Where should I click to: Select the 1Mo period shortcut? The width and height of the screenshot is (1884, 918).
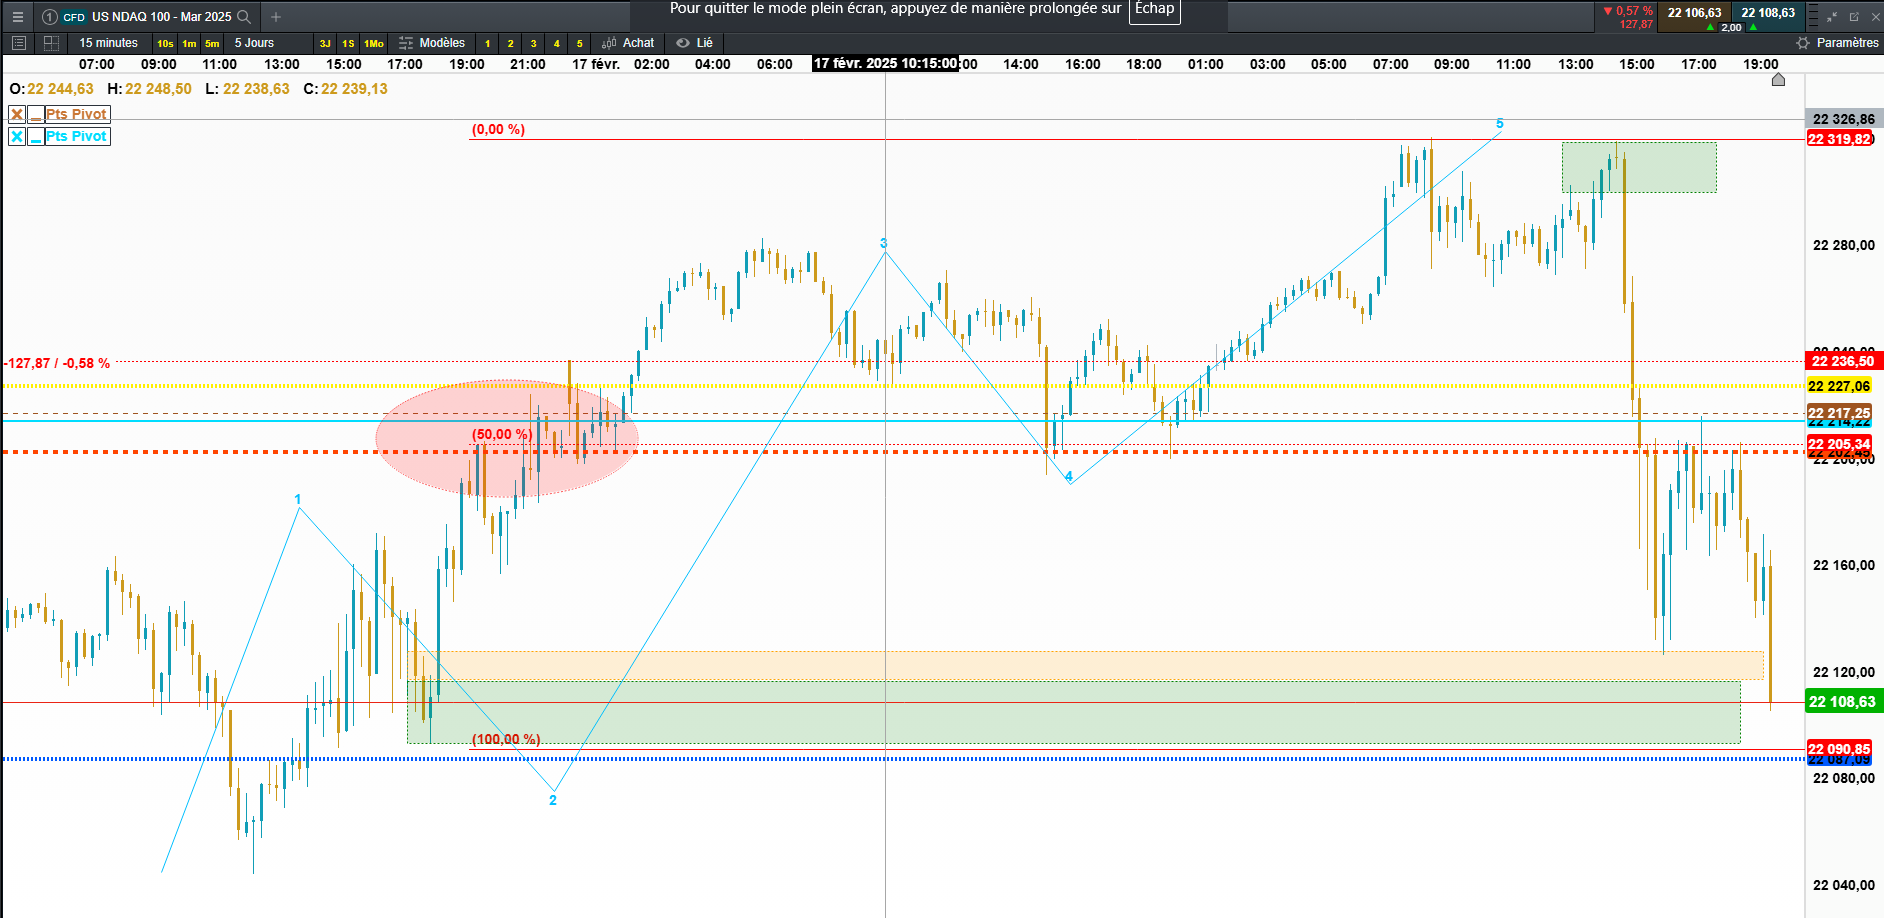point(373,43)
